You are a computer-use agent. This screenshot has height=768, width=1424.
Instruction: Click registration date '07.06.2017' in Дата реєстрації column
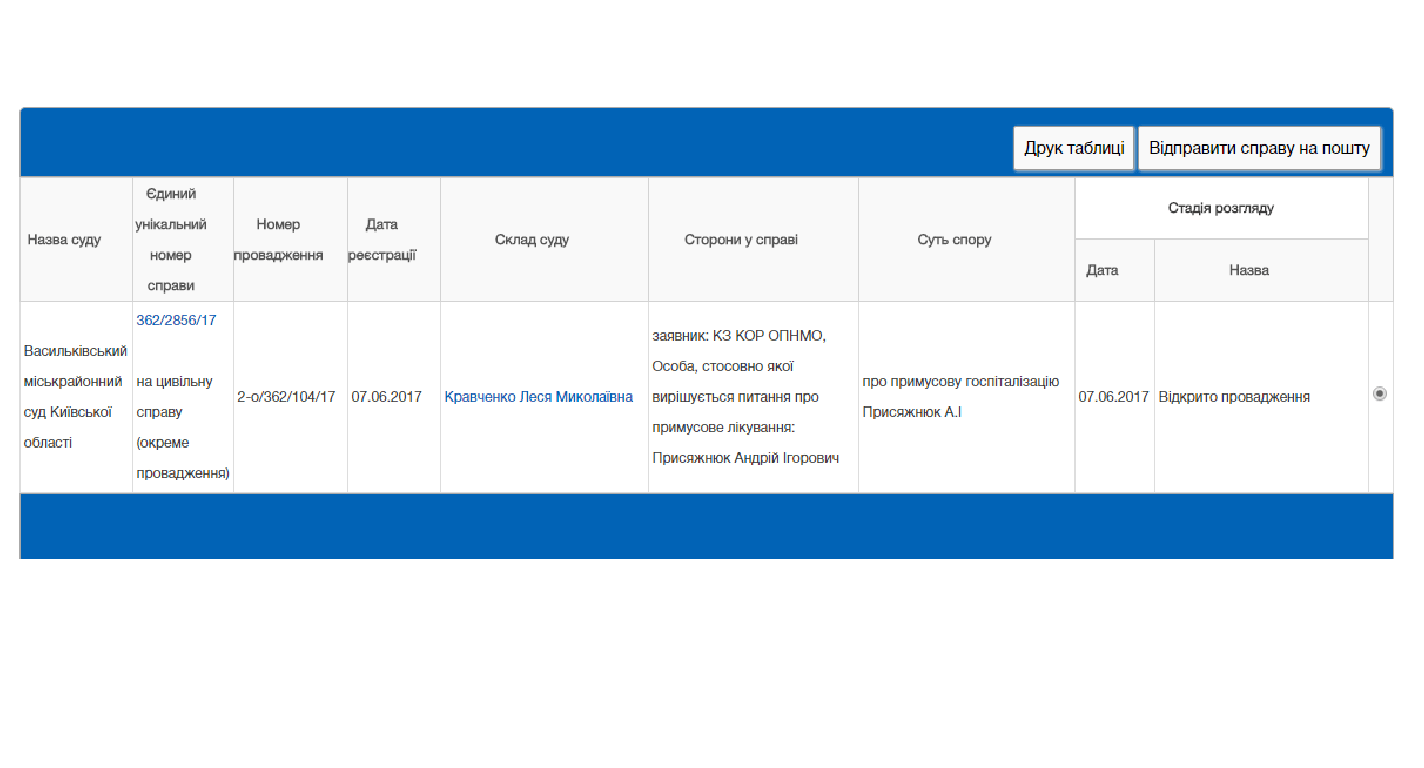click(386, 397)
